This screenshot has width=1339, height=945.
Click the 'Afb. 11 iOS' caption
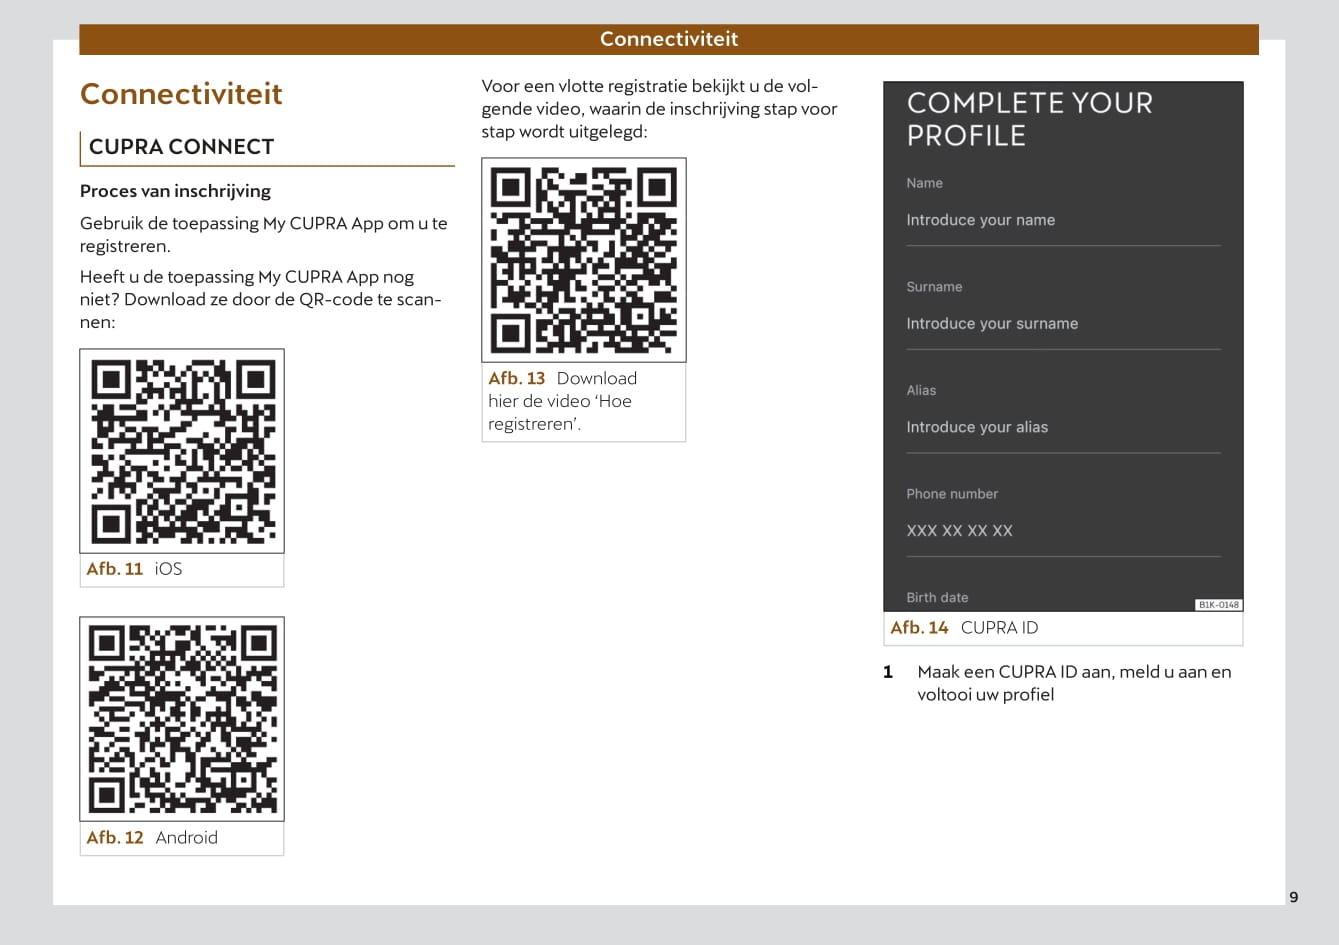click(134, 569)
